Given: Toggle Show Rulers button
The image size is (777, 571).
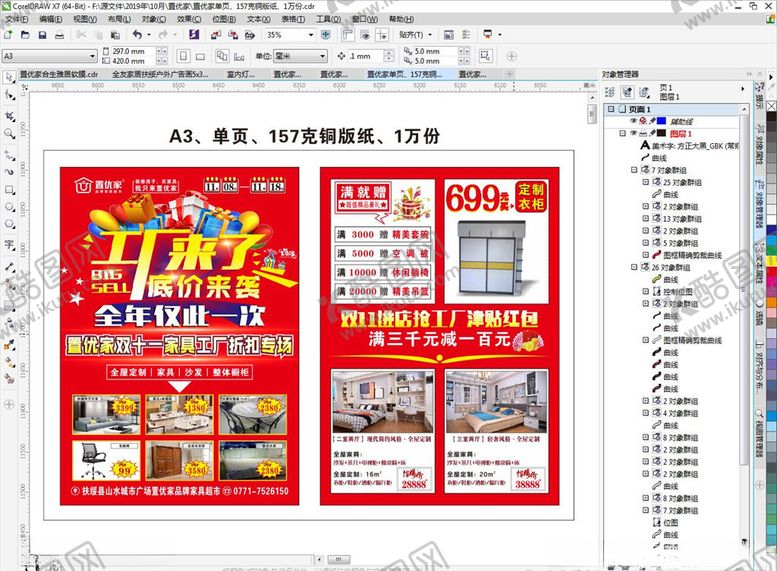Looking at the screenshot, I should 347,35.
